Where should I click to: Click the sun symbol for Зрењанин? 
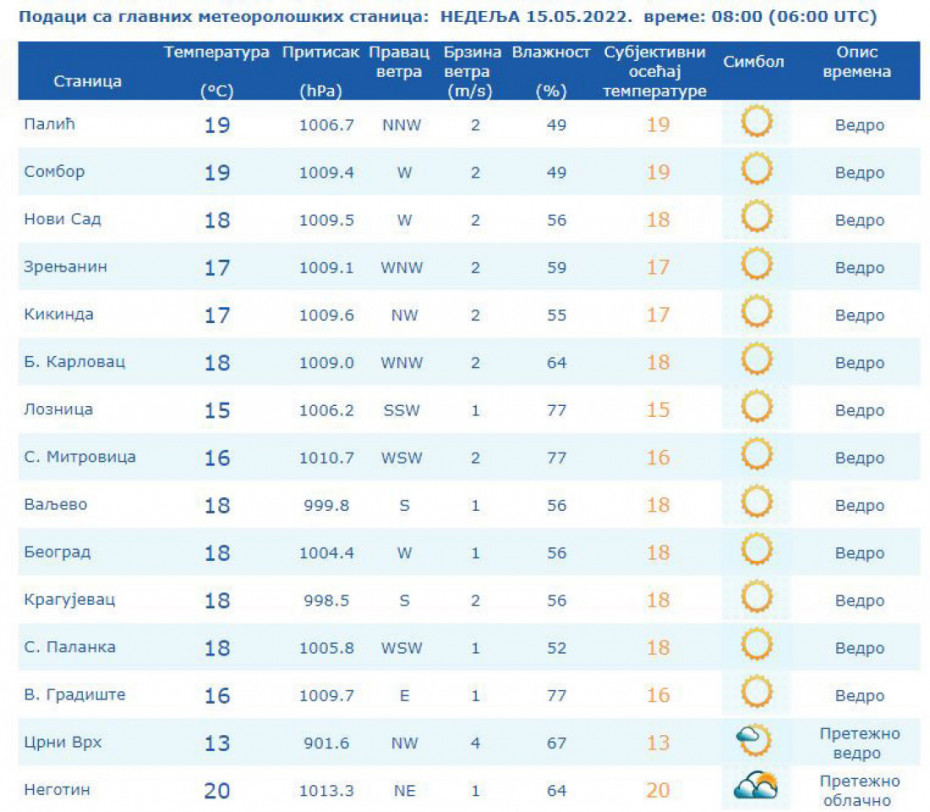tap(757, 264)
